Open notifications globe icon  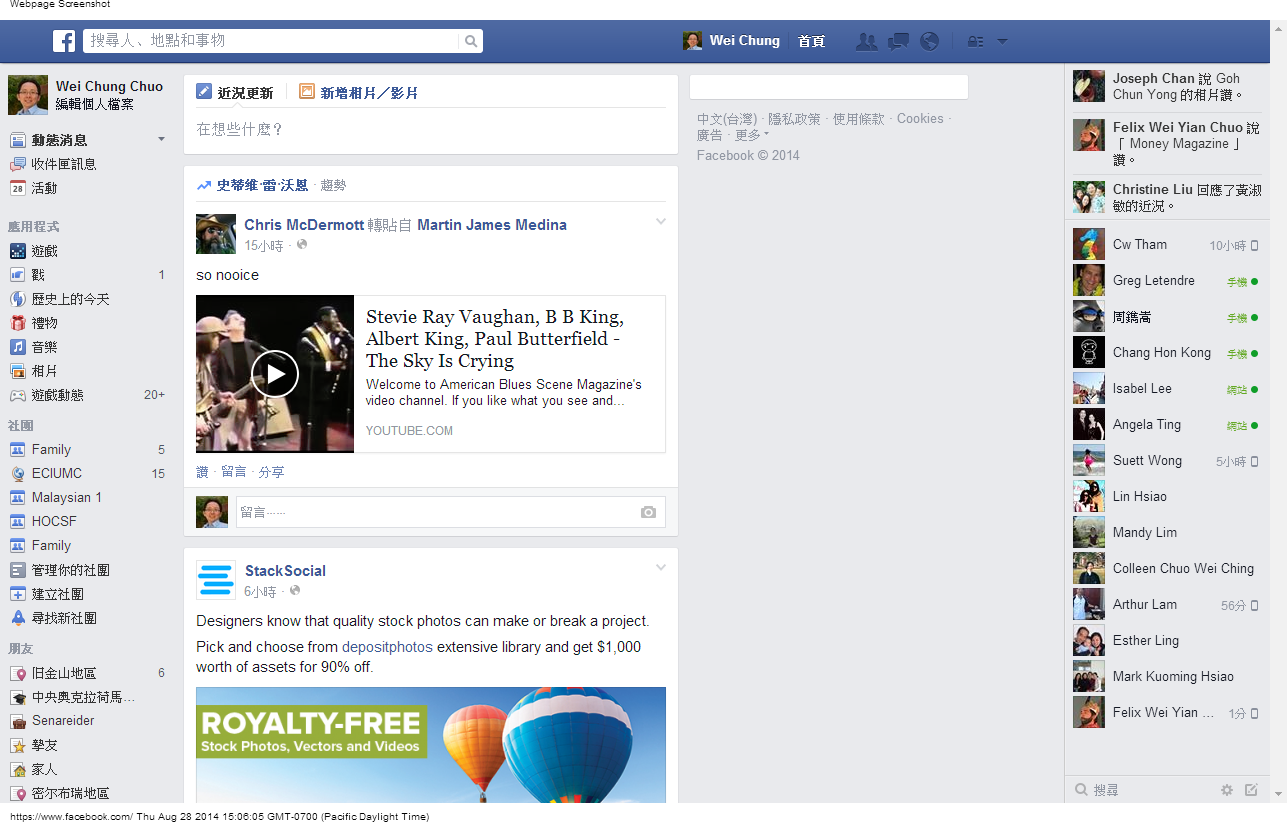(929, 41)
